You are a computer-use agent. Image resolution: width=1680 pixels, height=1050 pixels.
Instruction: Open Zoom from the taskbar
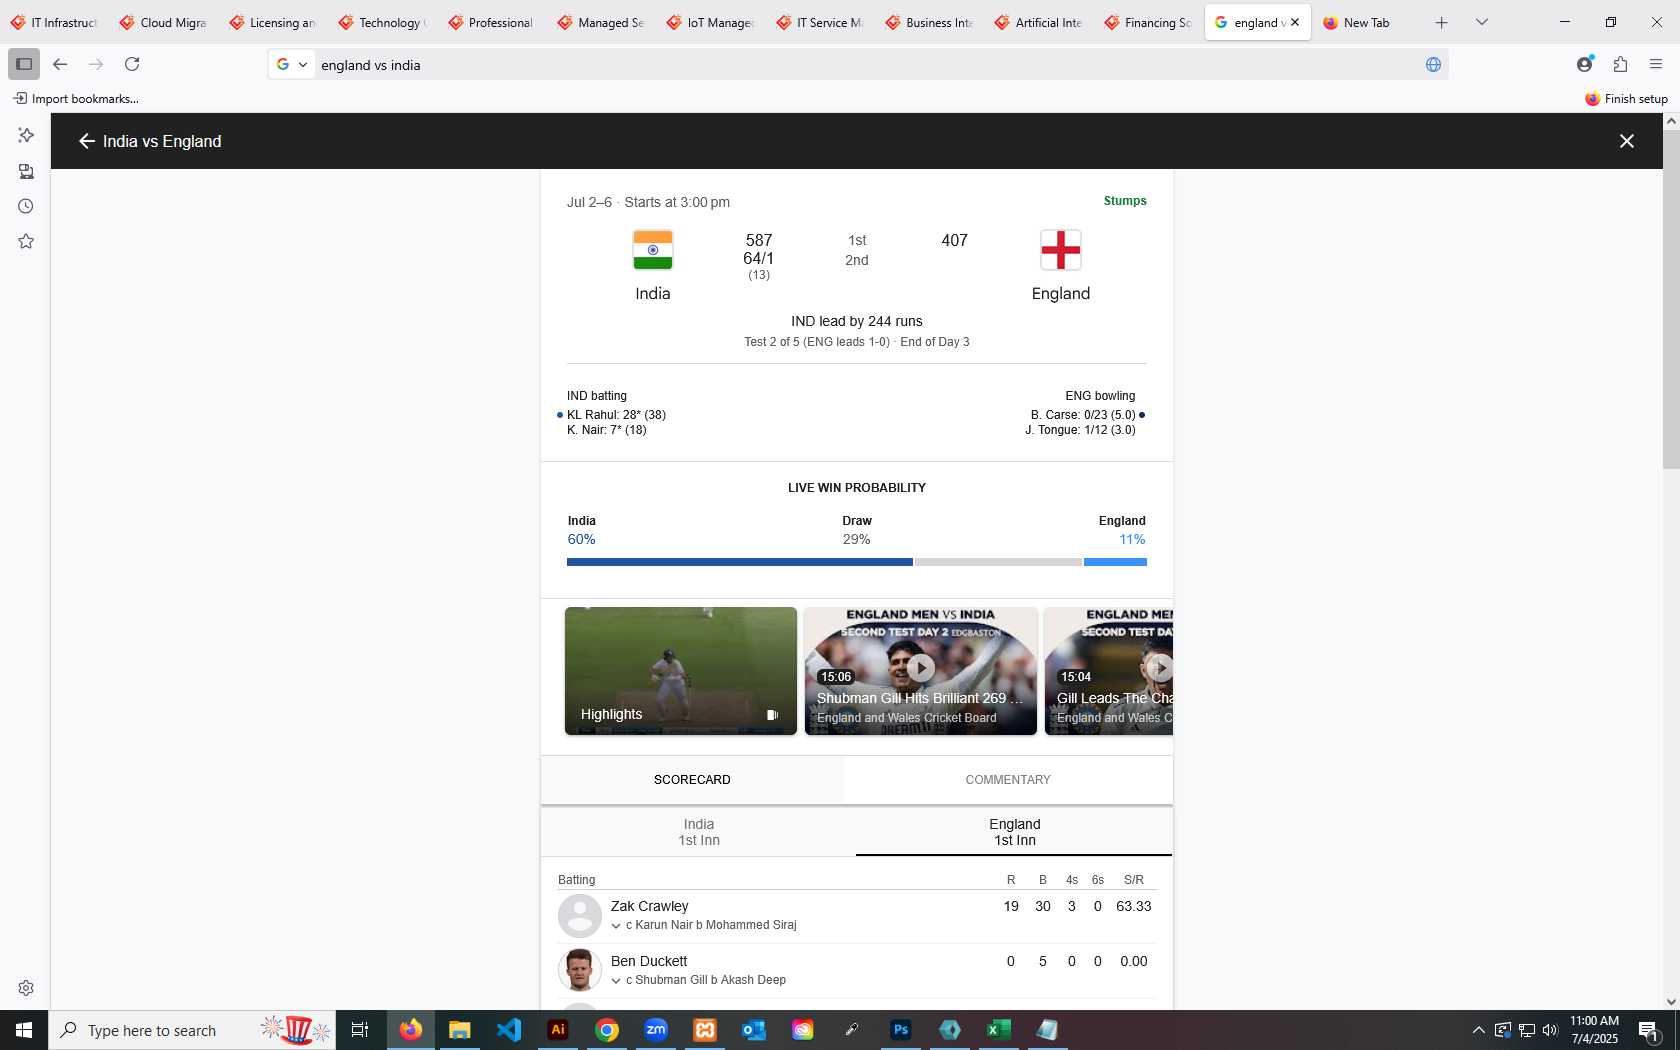(x=656, y=1030)
